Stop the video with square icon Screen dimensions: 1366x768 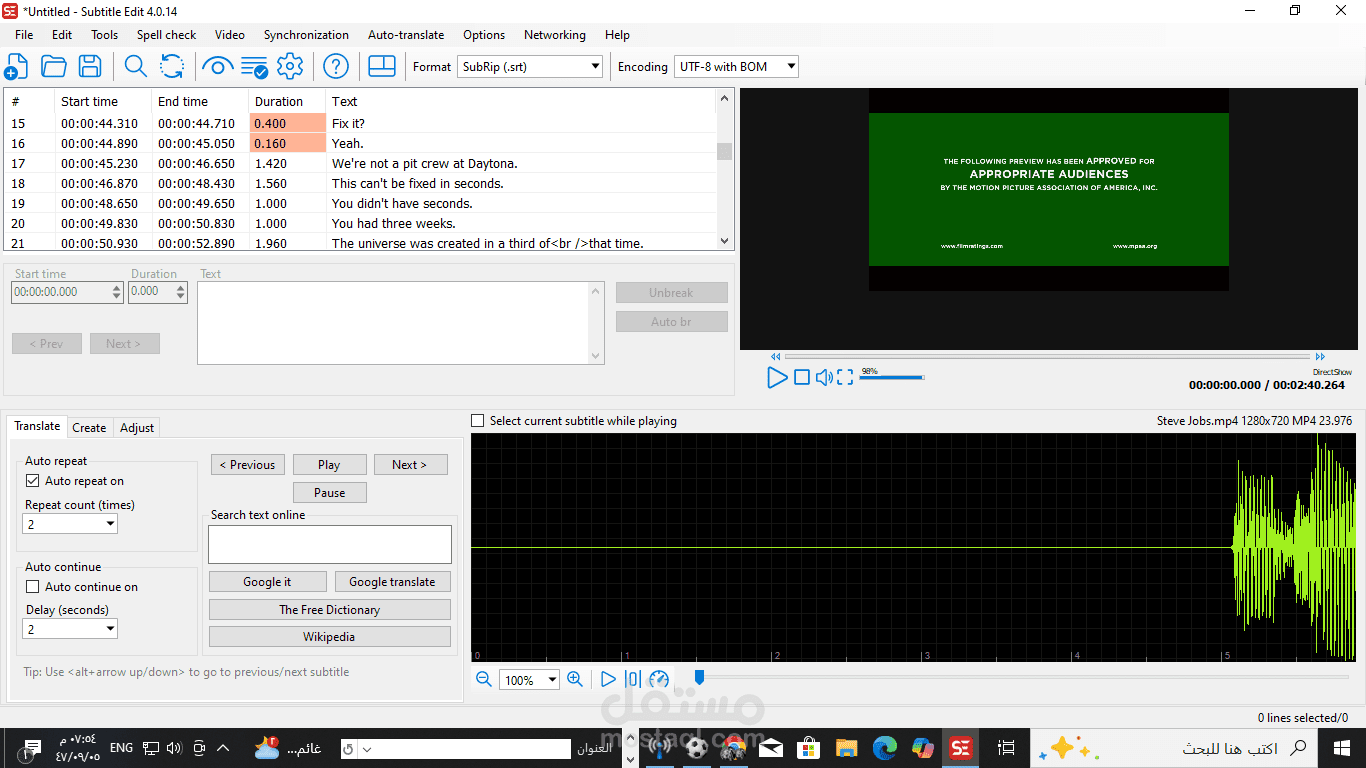[802, 377]
